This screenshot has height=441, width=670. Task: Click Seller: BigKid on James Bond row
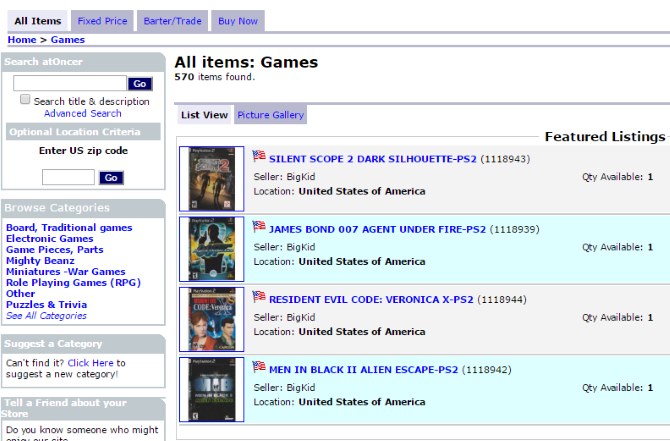[x=284, y=247]
